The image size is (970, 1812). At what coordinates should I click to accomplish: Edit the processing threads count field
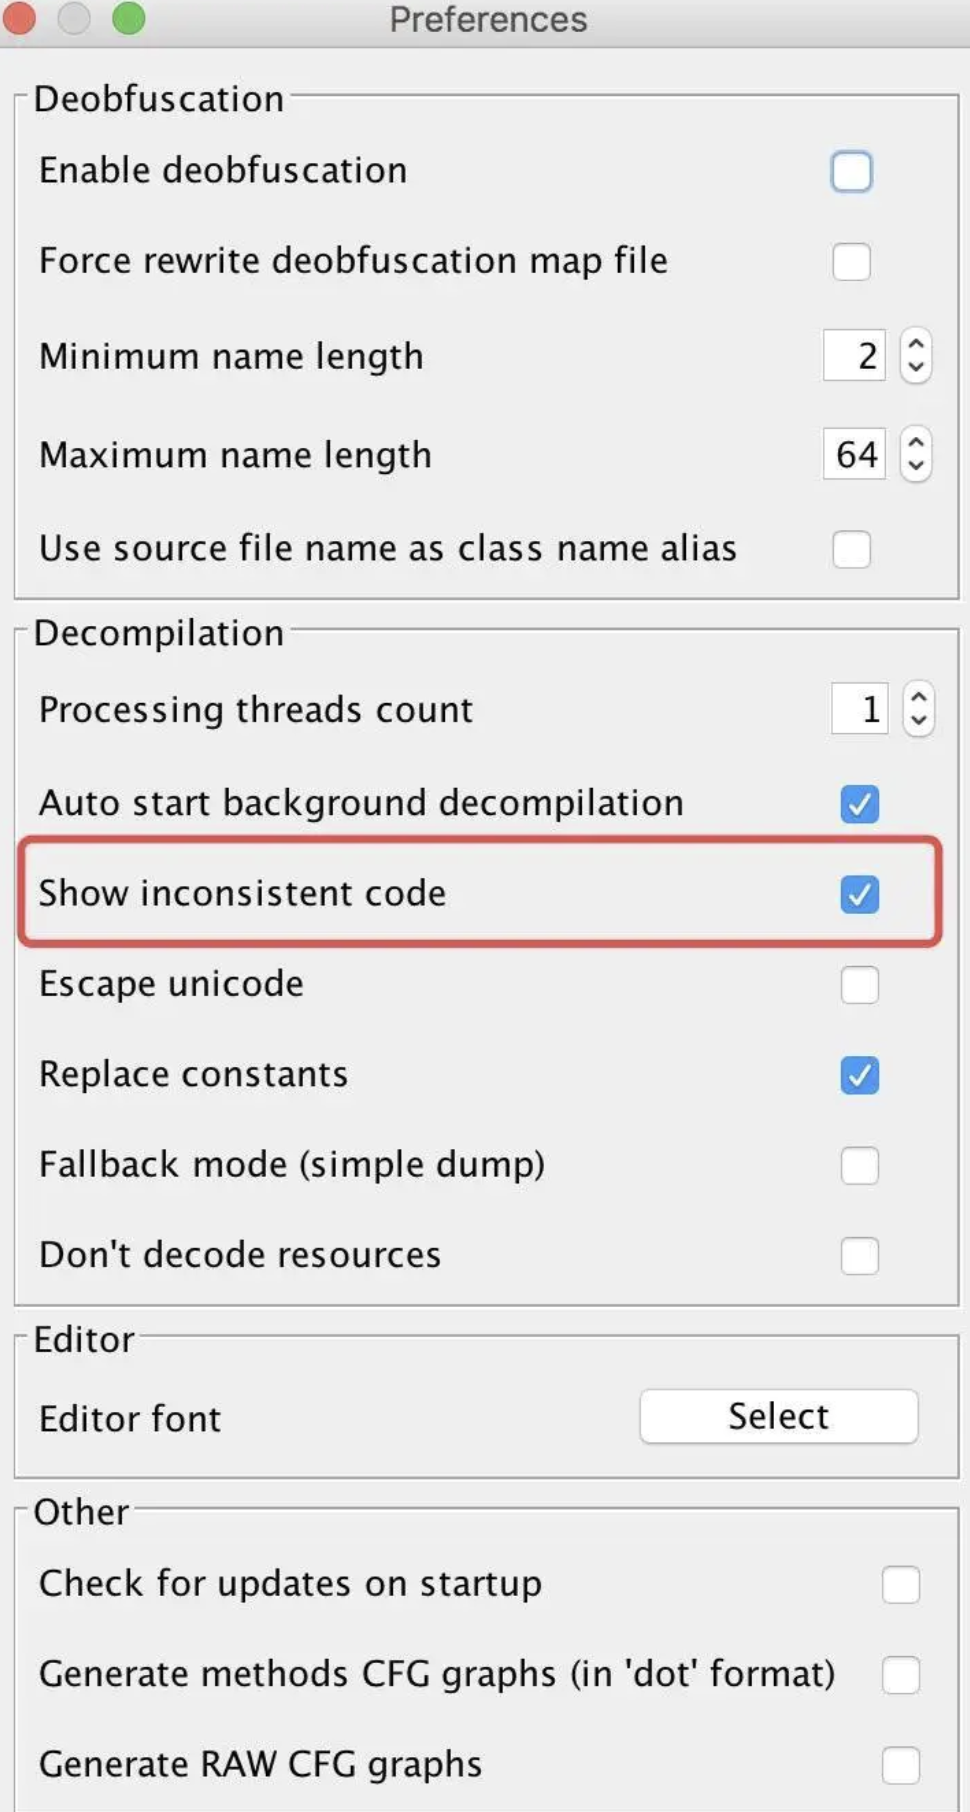(x=858, y=709)
